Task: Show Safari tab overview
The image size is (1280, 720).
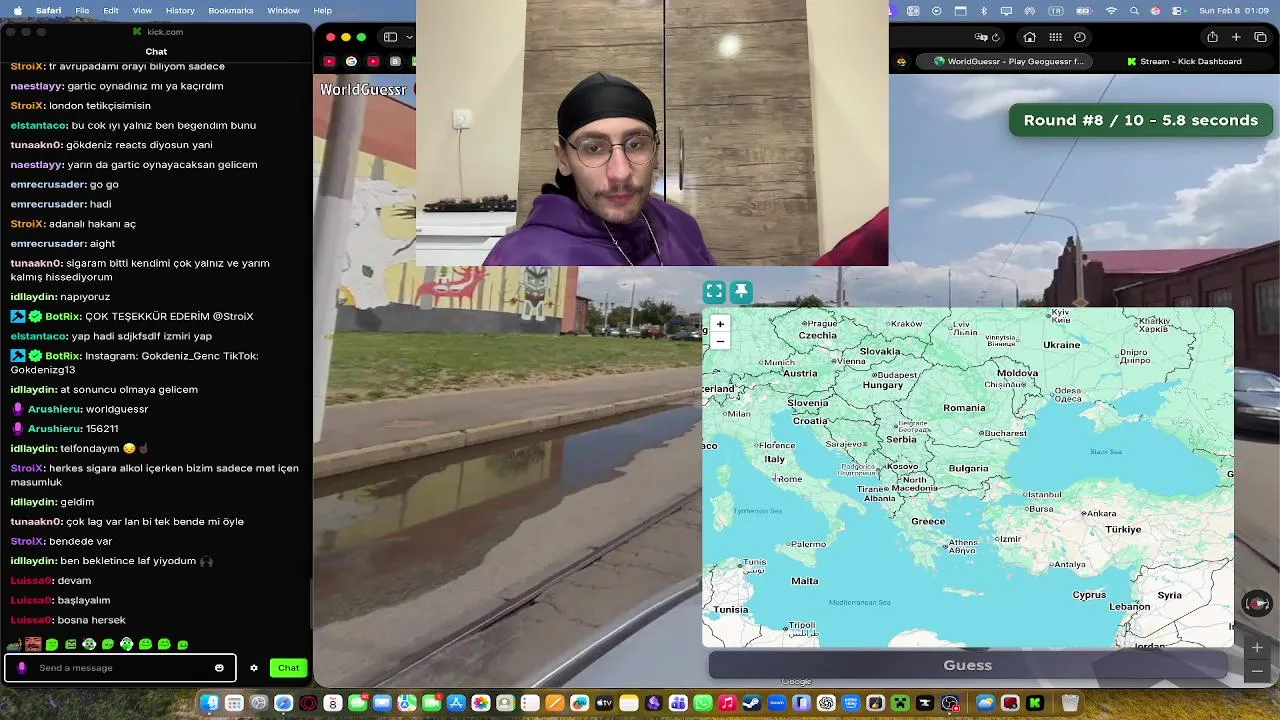Action: point(1260,37)
